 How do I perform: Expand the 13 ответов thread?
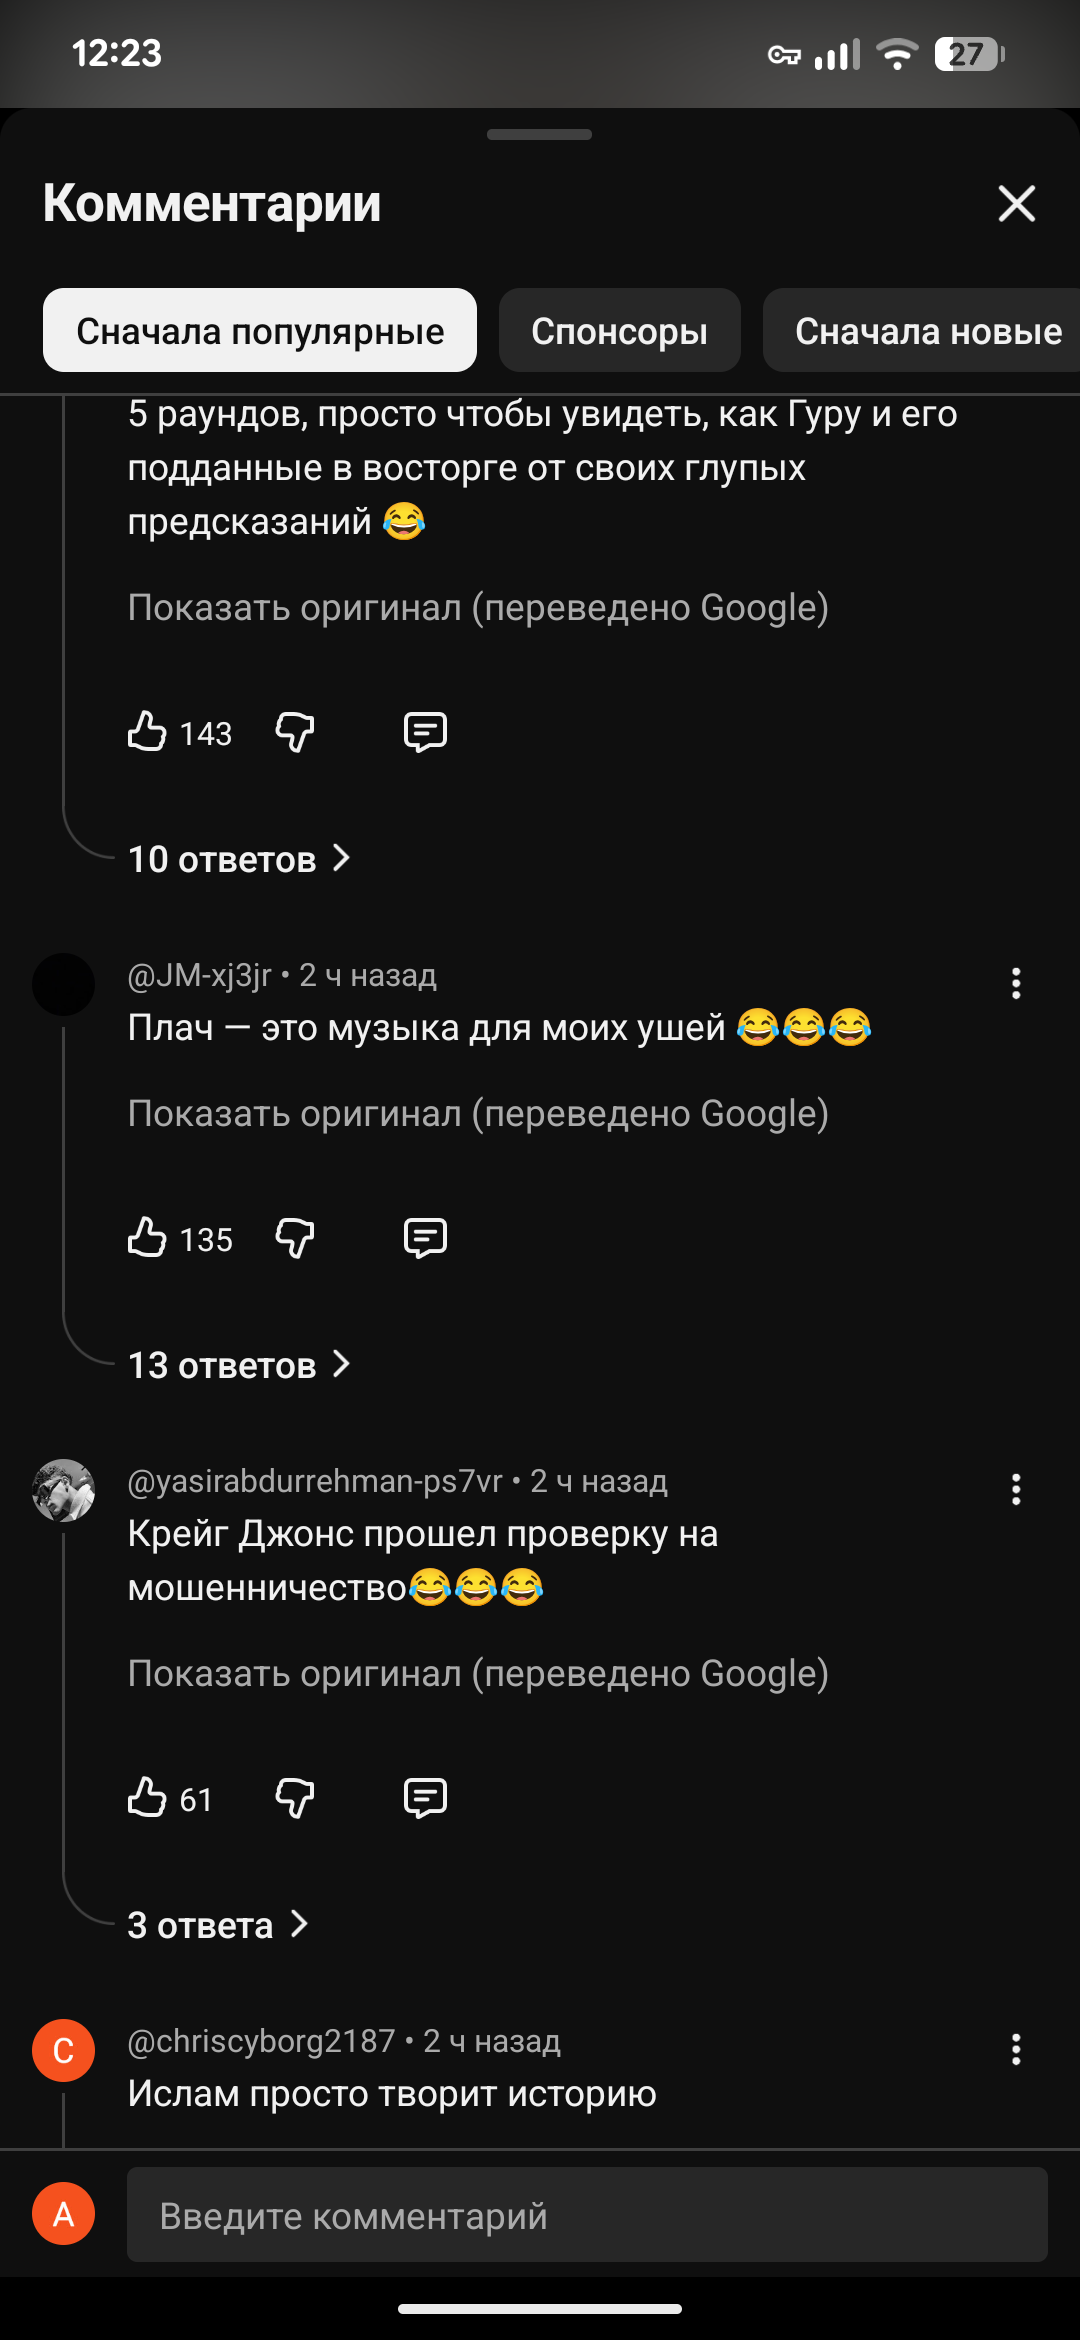239,1365
